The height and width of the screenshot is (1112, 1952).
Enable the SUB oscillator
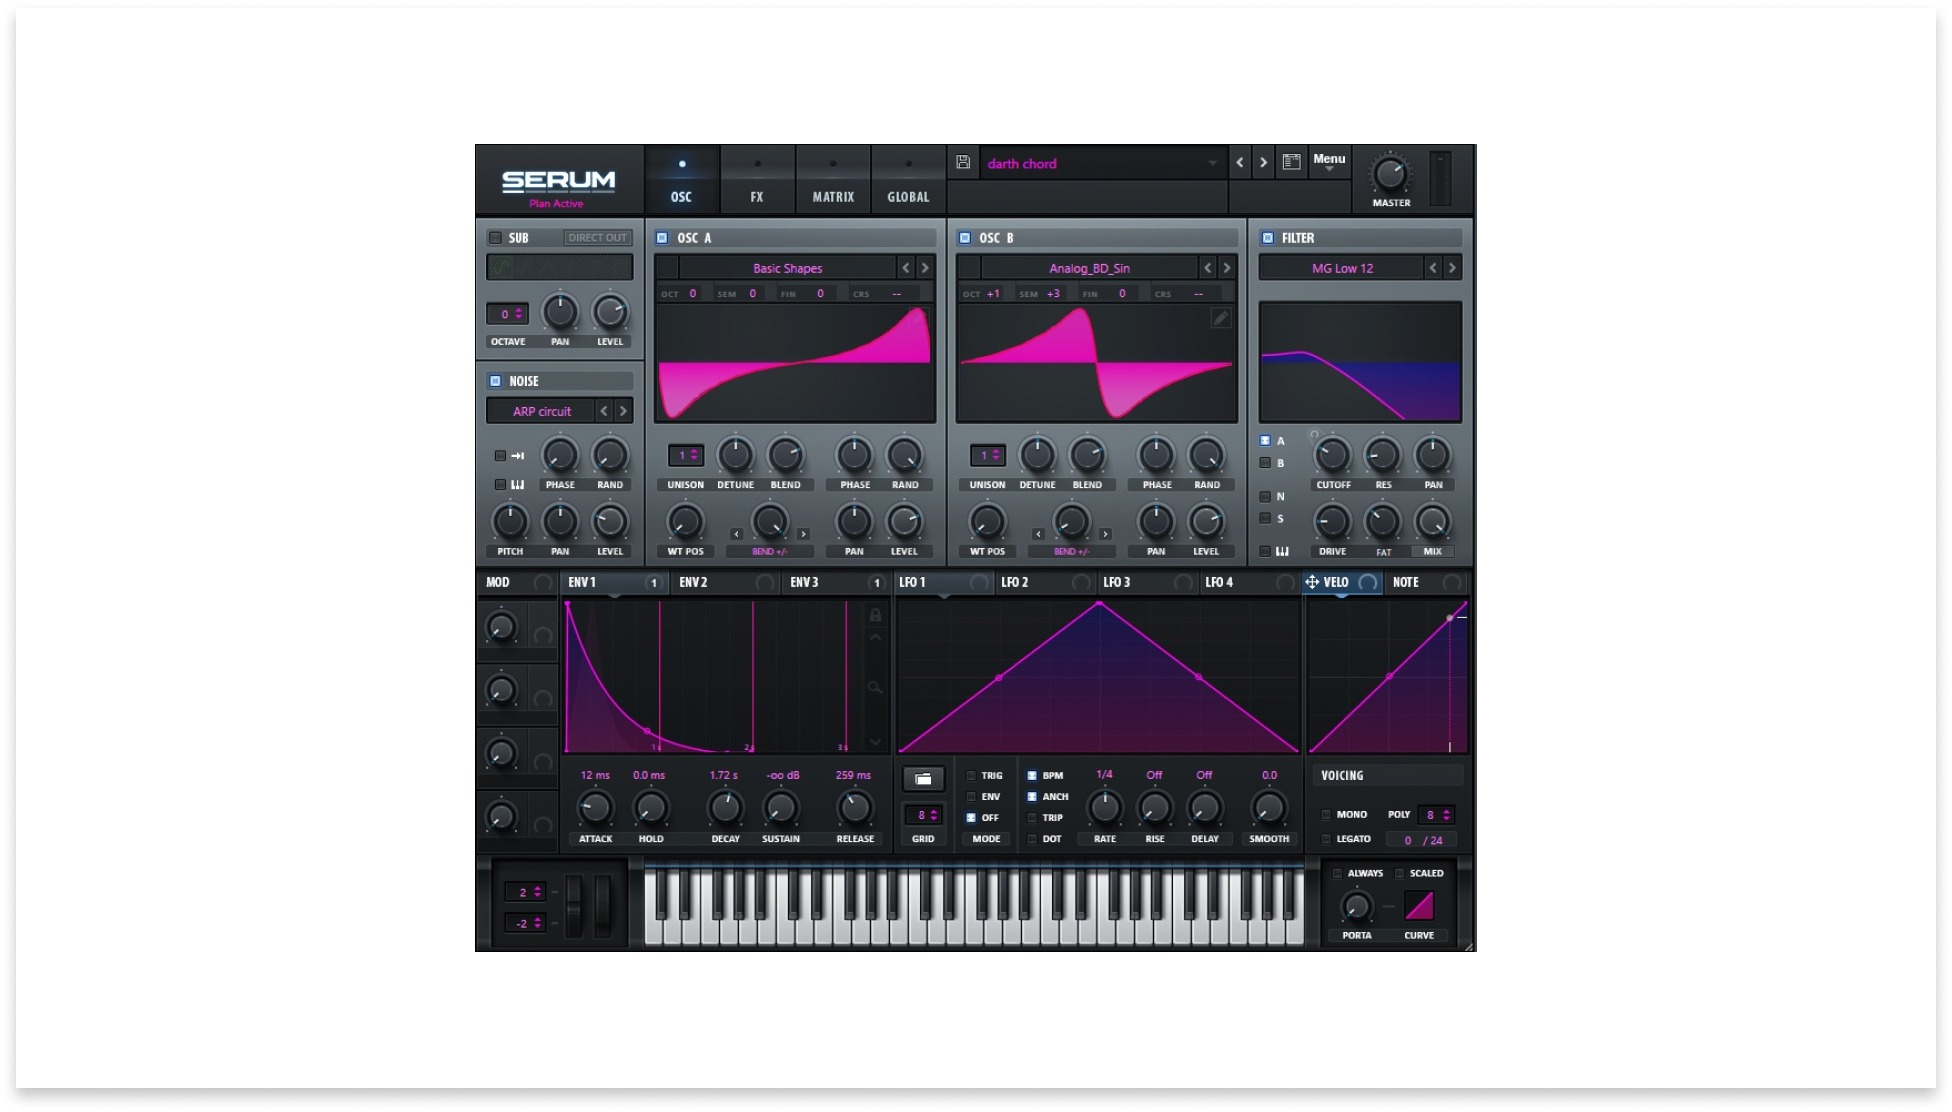tap(495, 238)
